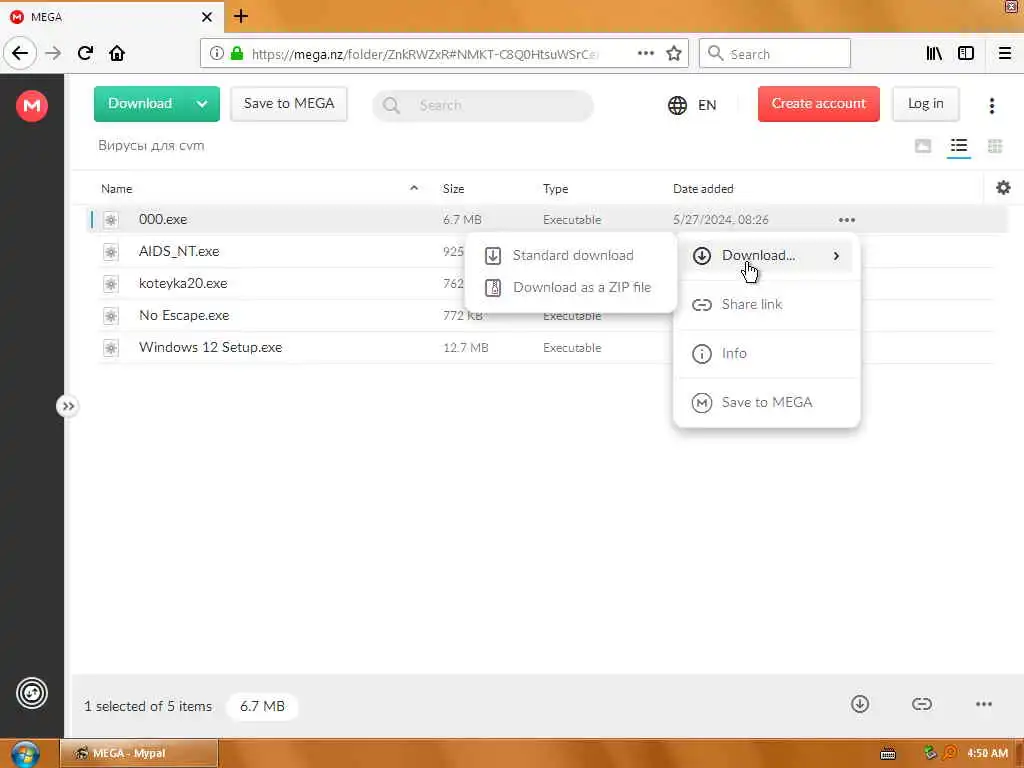Image resolution: width=1024 pixels, height=768 pixels.
Task: Choose Standard download from submenu
Action: (x=570, y=255)
